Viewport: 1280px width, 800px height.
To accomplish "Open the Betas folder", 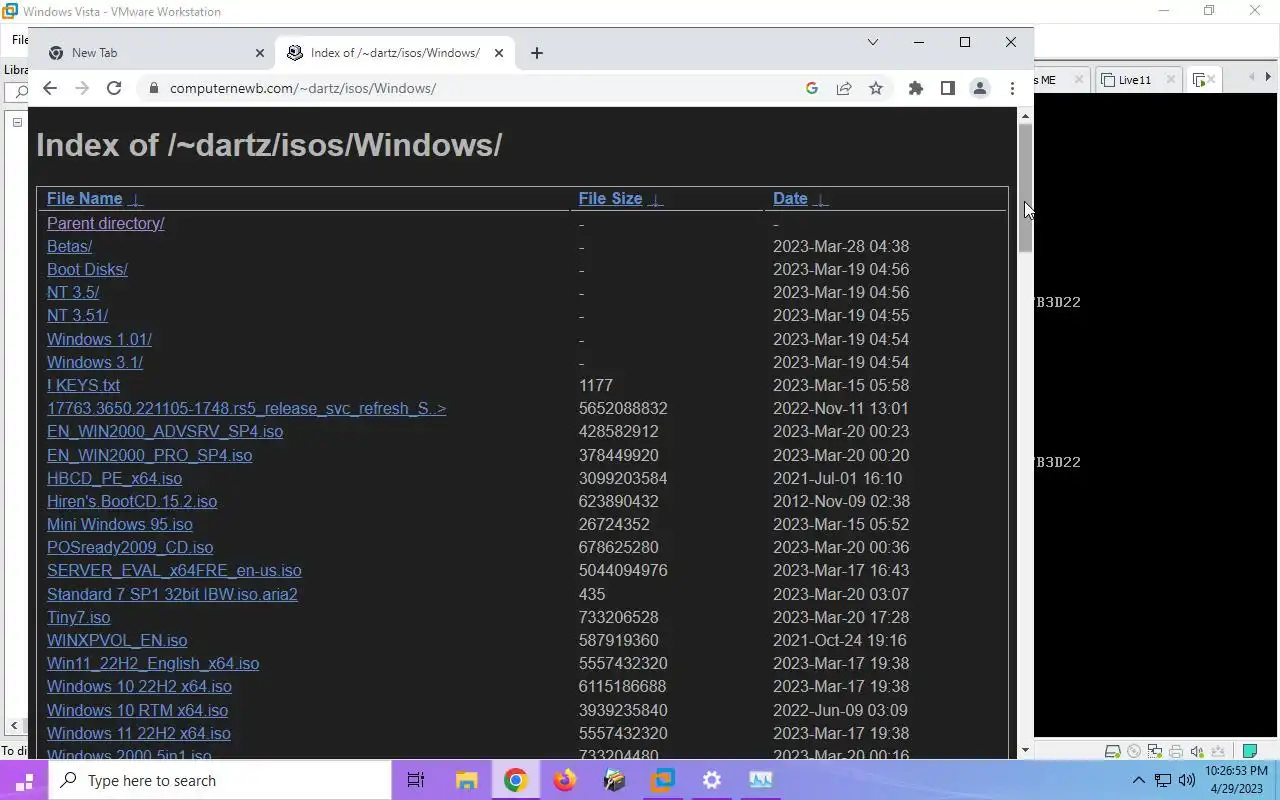I will [x=69, y=246].
